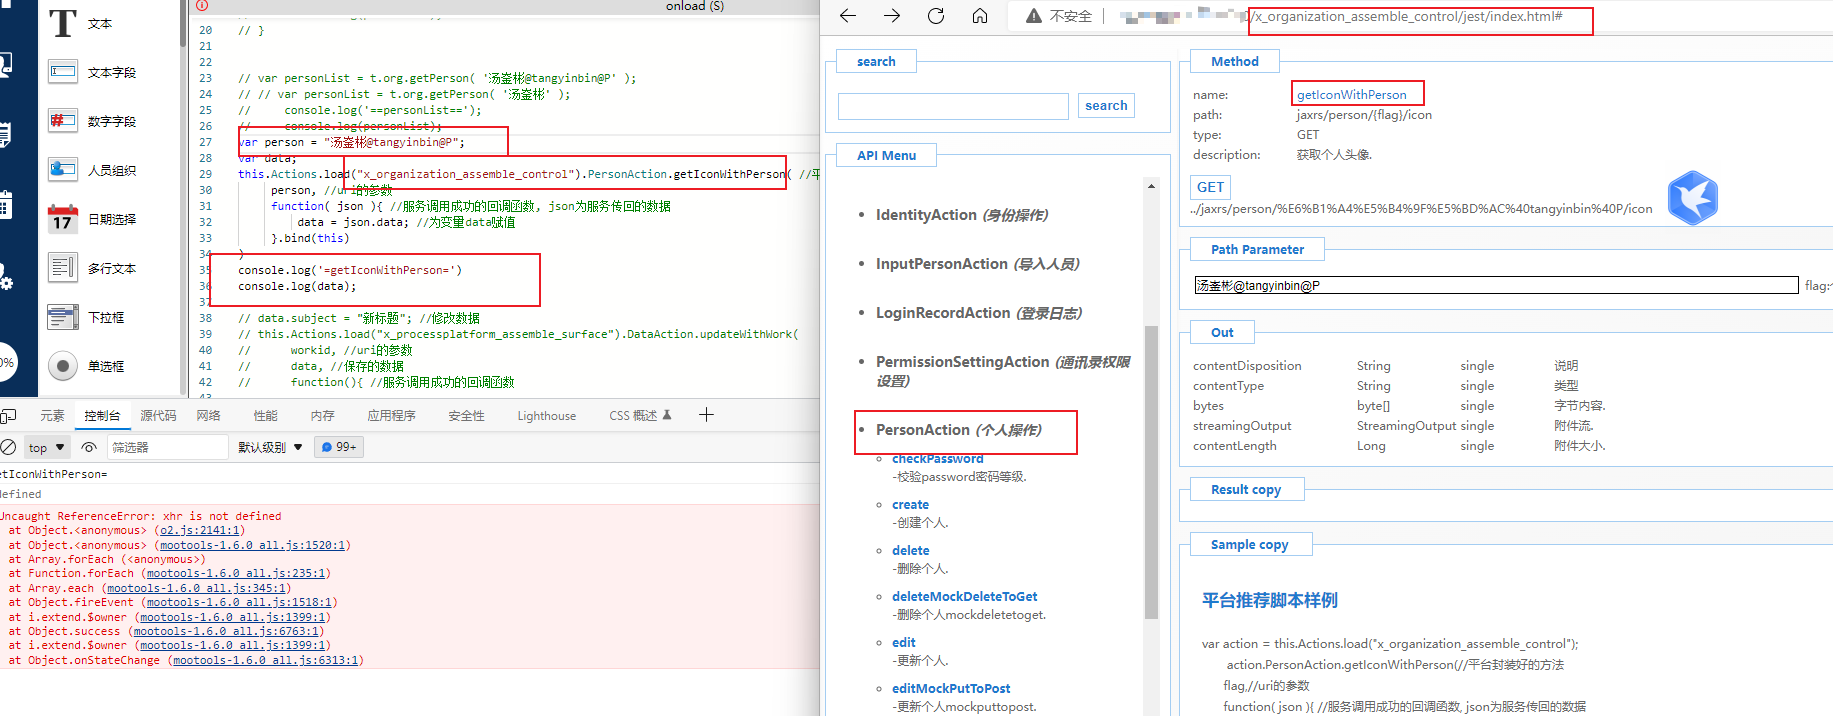This screenshot has height=716, width=1833.
Task: Pick the 数字字段 number field icon
Action: [x=63, y=121]
